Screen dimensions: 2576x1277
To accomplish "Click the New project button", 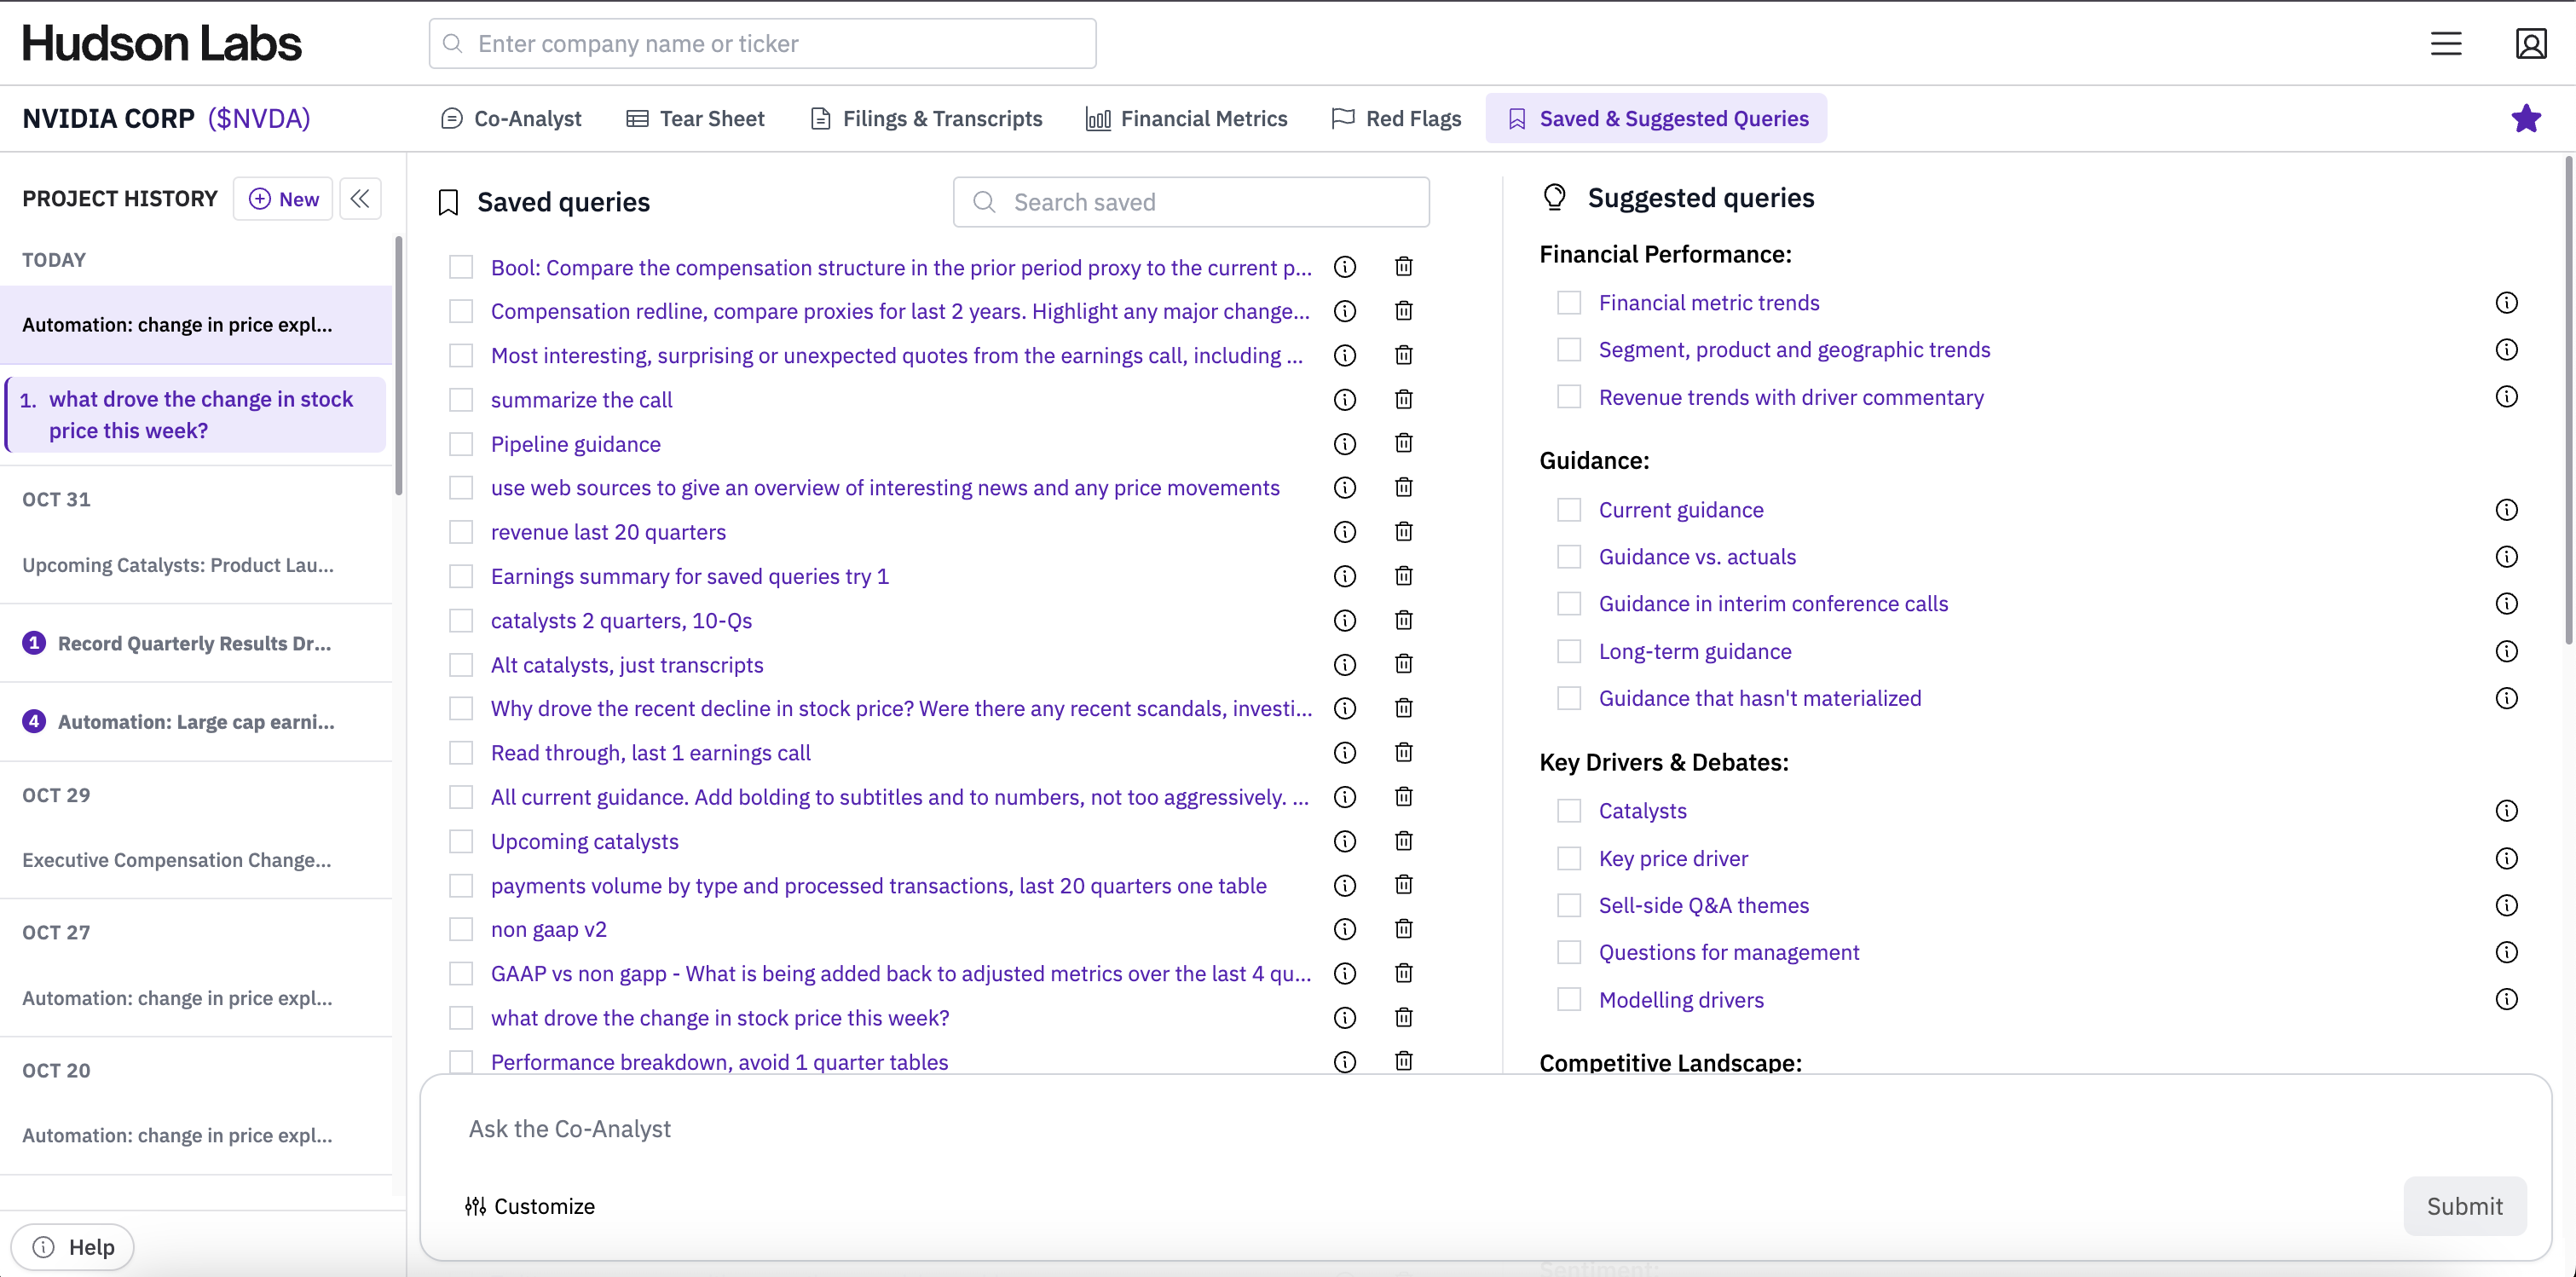I will tap(283, 198).
